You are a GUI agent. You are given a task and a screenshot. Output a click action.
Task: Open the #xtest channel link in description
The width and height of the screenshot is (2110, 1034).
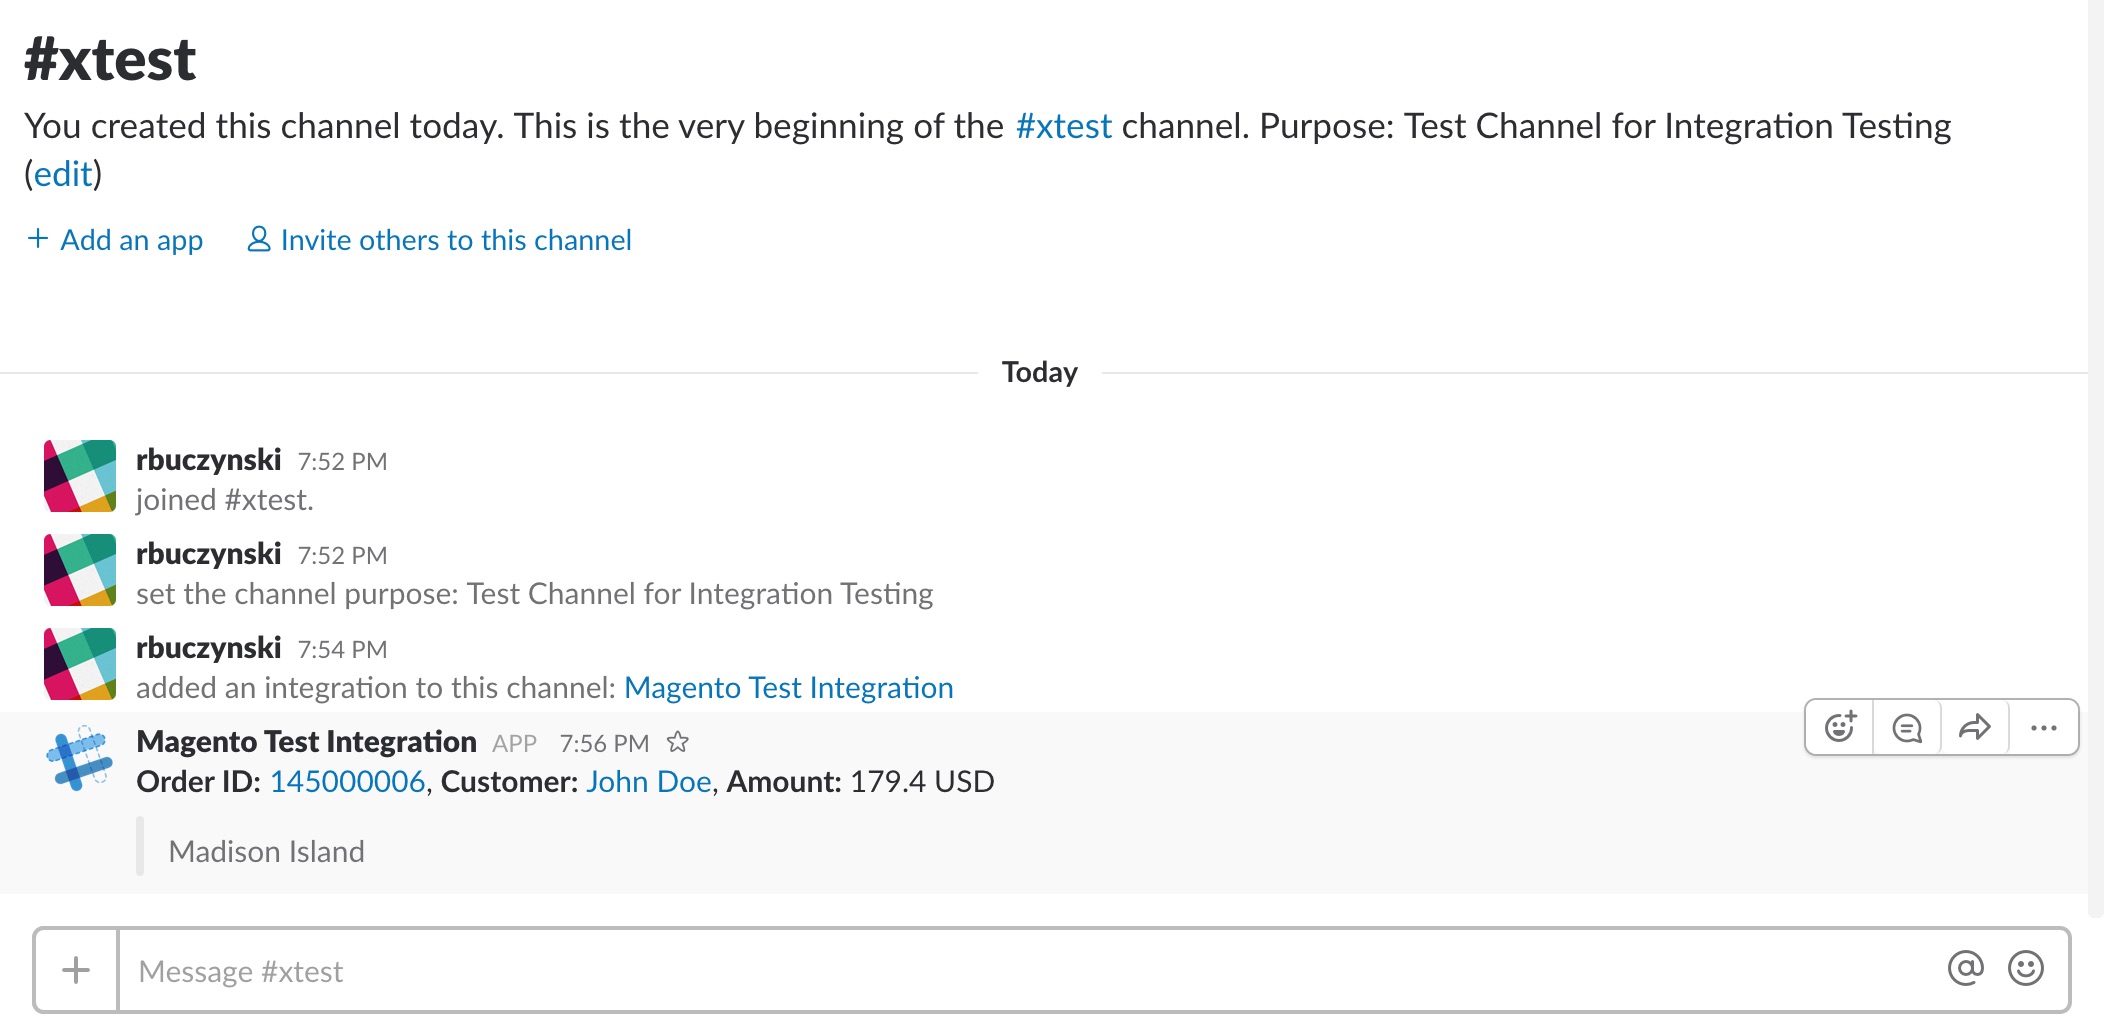1063,126
